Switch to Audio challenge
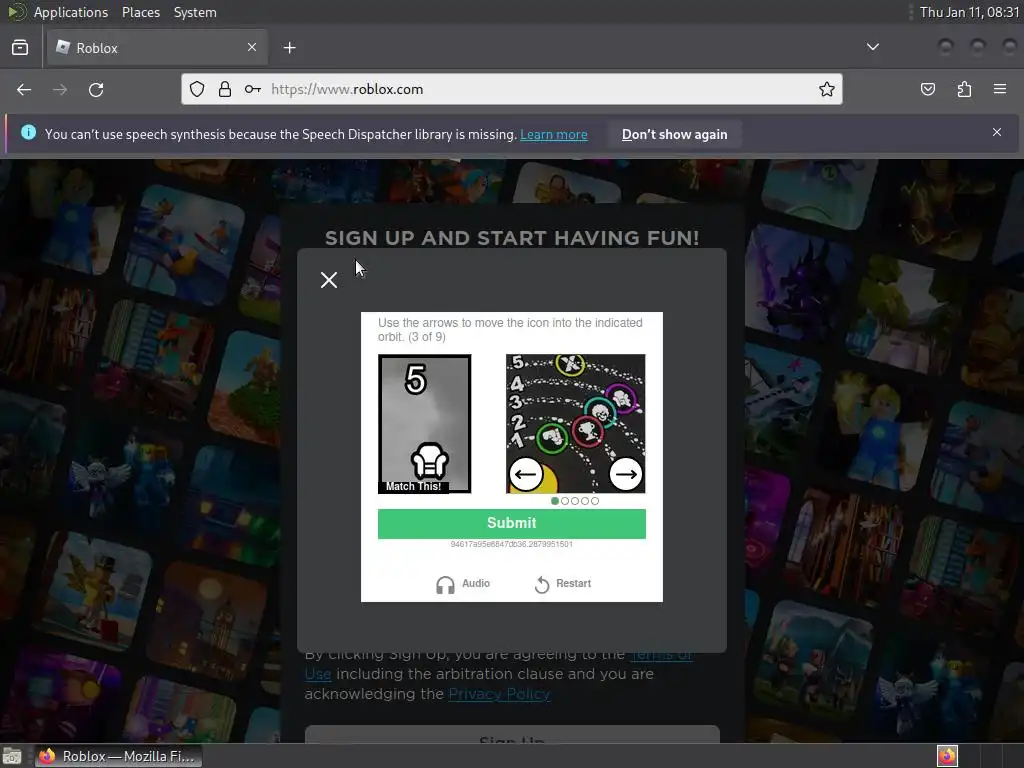The height and width of the screenshot is (768, 1024). 463,584
